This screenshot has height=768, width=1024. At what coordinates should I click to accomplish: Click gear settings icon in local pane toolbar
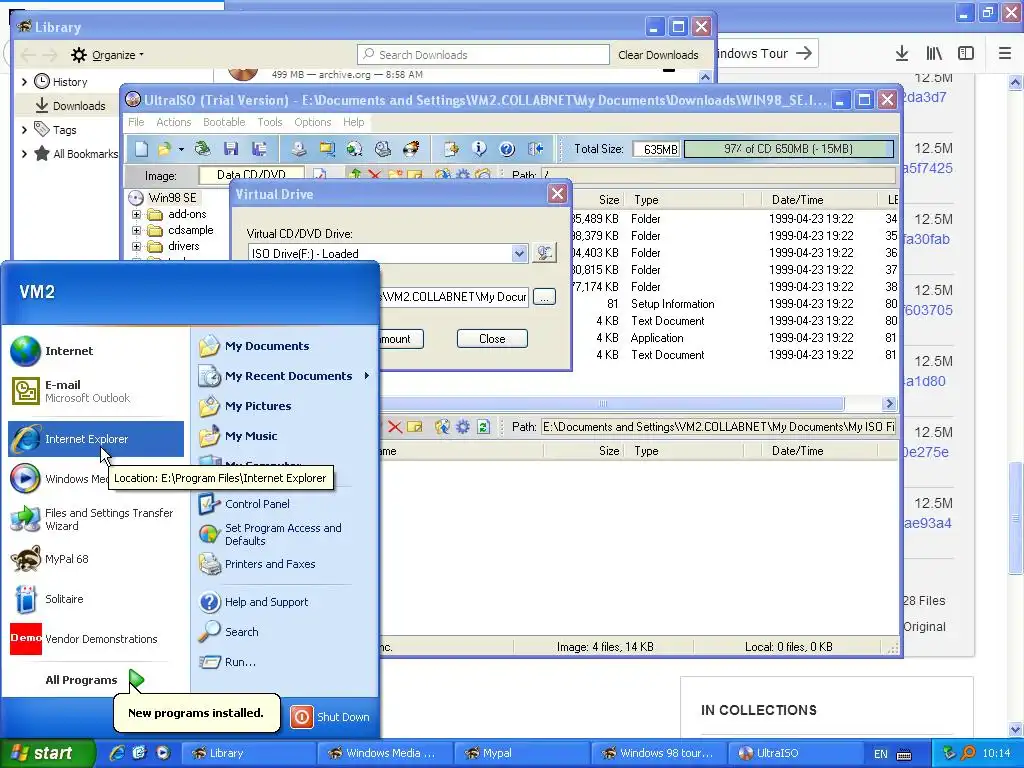[463, 427]
